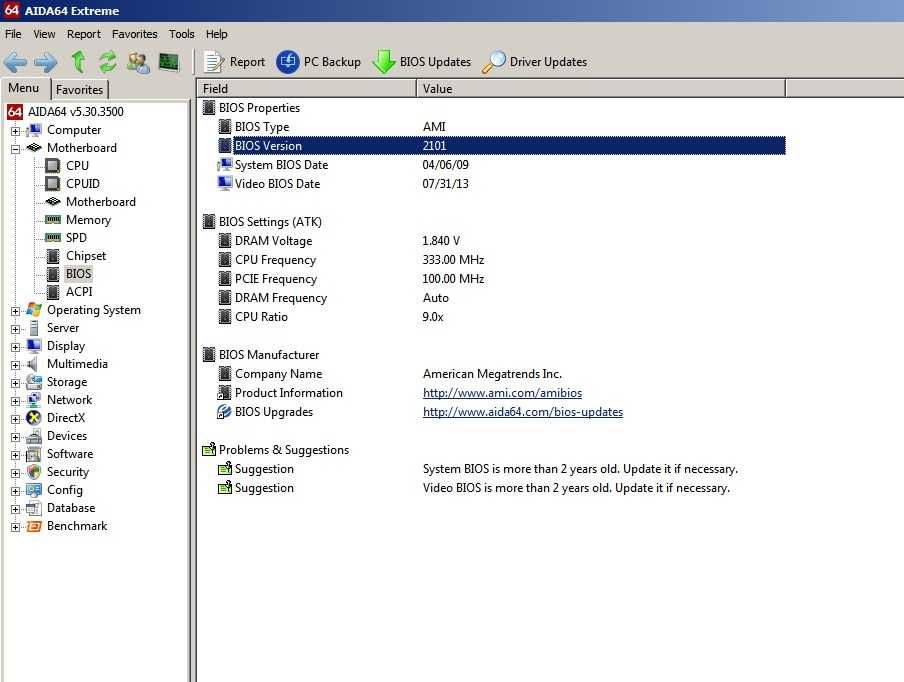
Task: Click the Report toolbar button
Action: (234, 62)
